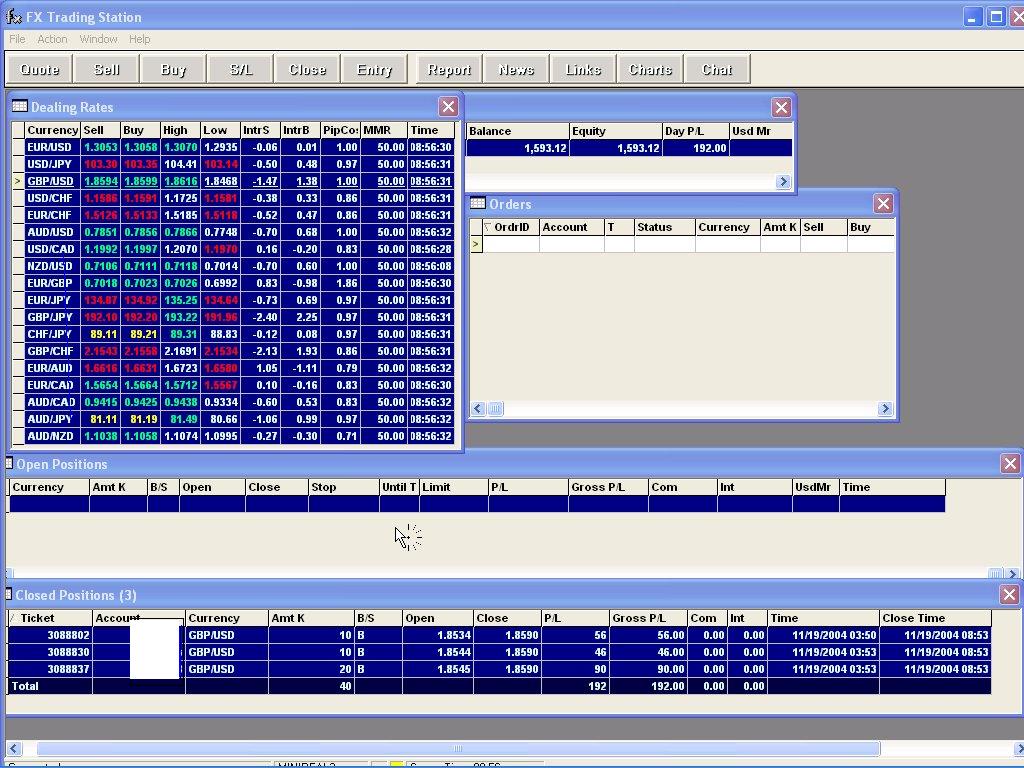
Task: Select the USD/JPY currency row
Action: 239,164
